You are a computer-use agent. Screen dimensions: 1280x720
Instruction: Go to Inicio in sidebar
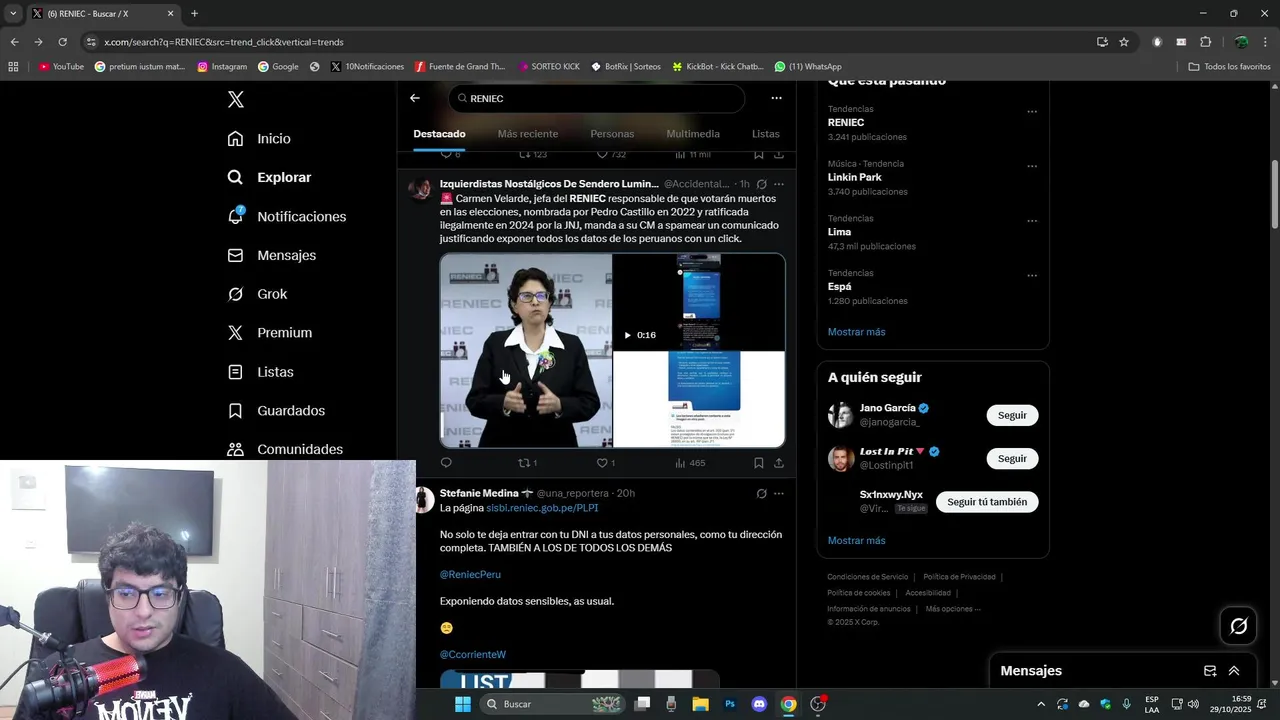click(259, 139)
